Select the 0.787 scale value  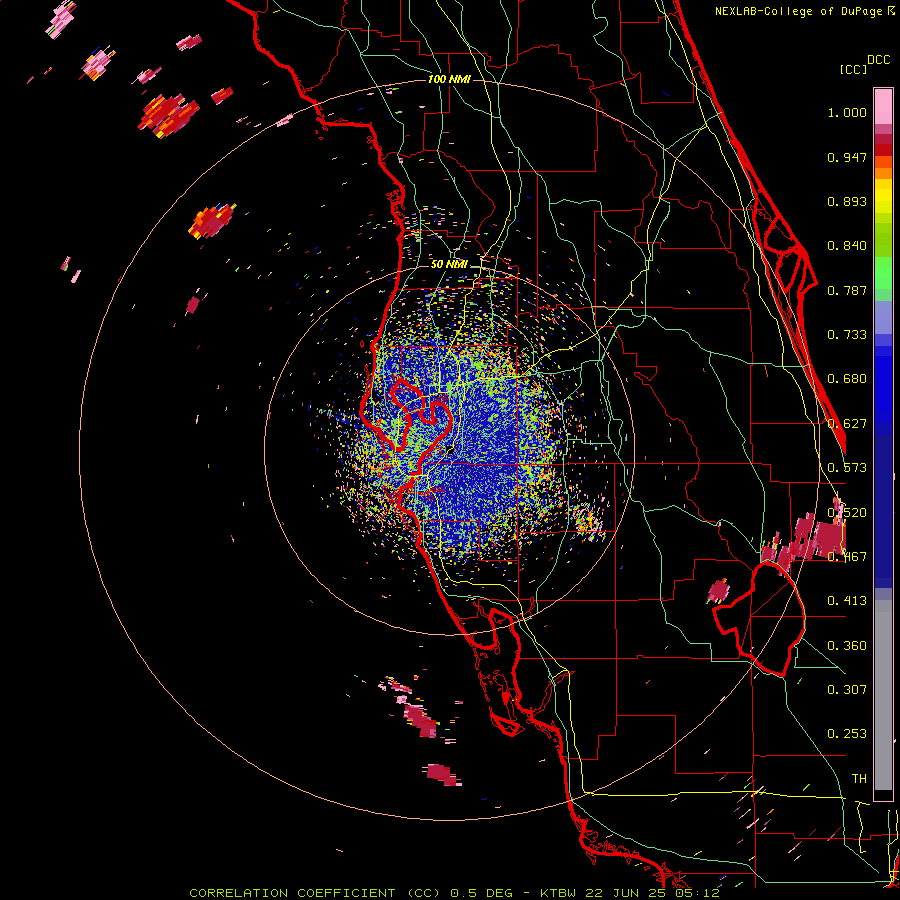pos(847,290)
